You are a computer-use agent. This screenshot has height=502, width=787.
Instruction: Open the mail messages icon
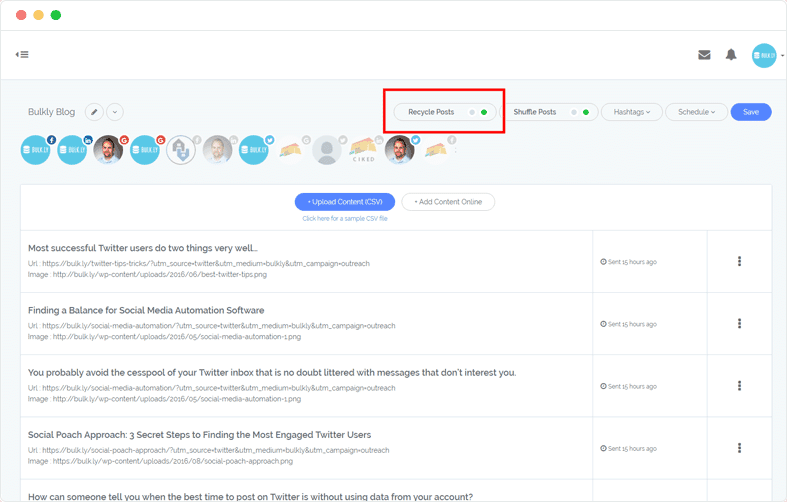[x=704, y=55]
